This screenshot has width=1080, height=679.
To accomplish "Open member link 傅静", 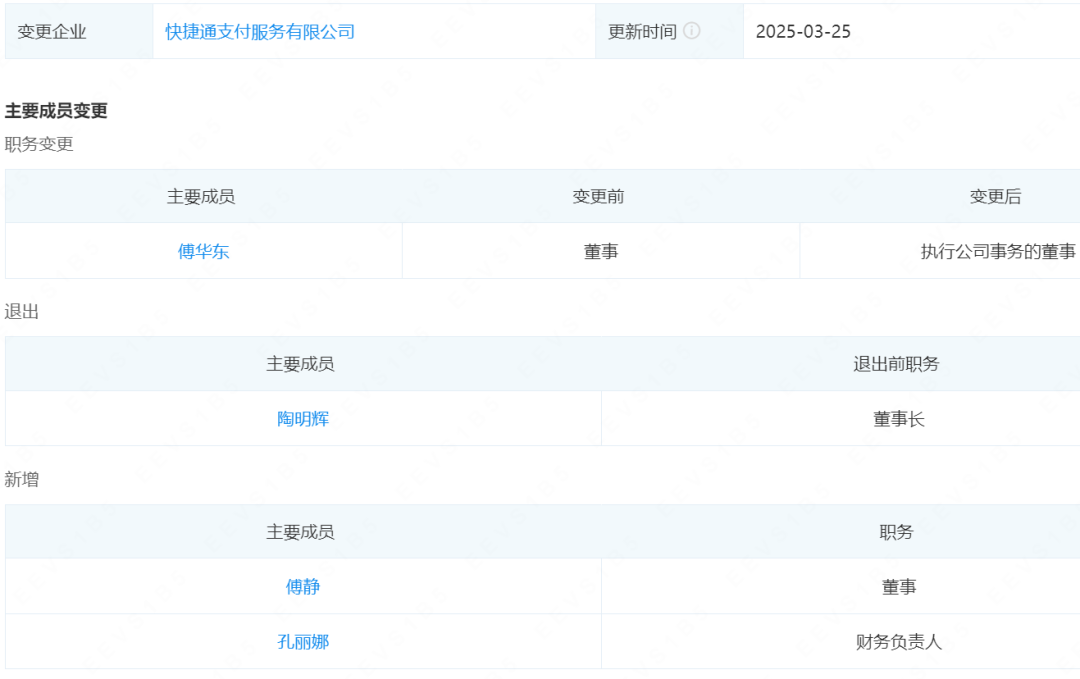I will pyautogui.click(x=303, y=587).
